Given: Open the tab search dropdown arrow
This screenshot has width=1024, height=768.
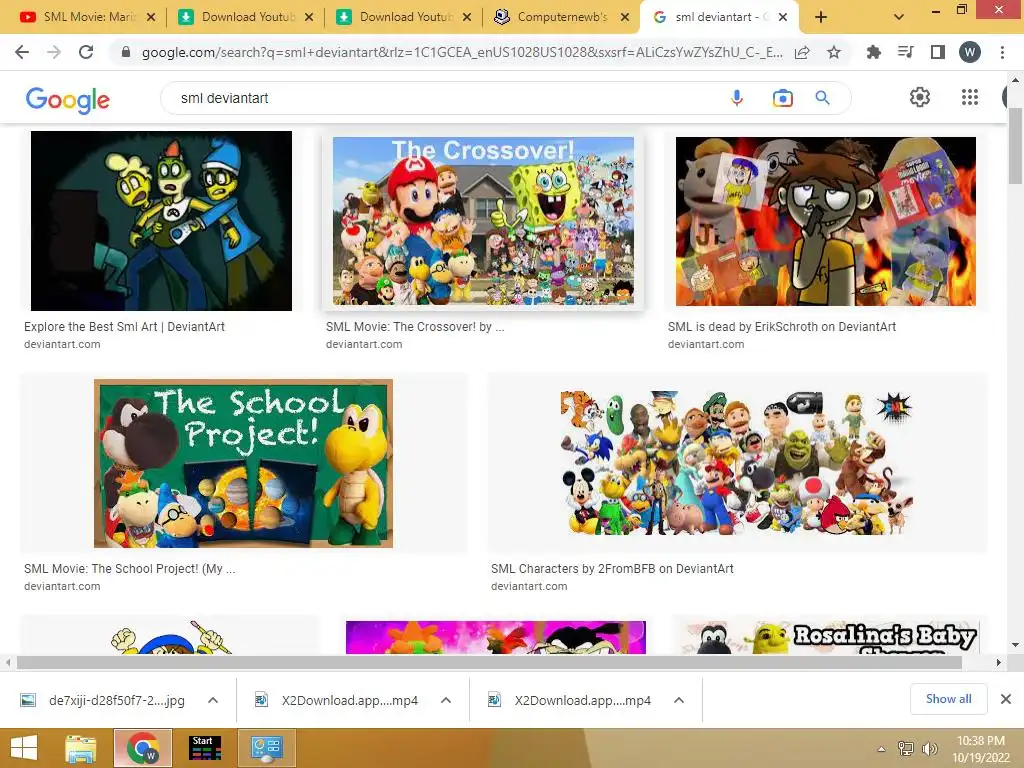Looking at the screenshot, I should (x=899, y=17).
